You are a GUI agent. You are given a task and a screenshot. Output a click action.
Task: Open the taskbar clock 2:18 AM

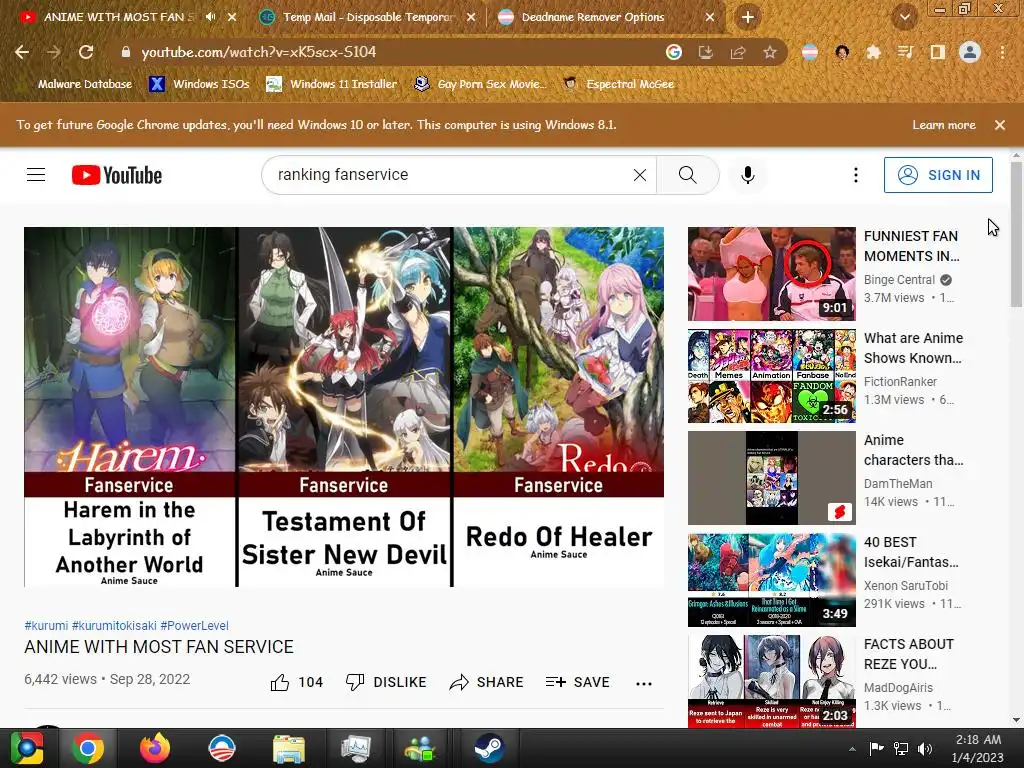point(978,748)
